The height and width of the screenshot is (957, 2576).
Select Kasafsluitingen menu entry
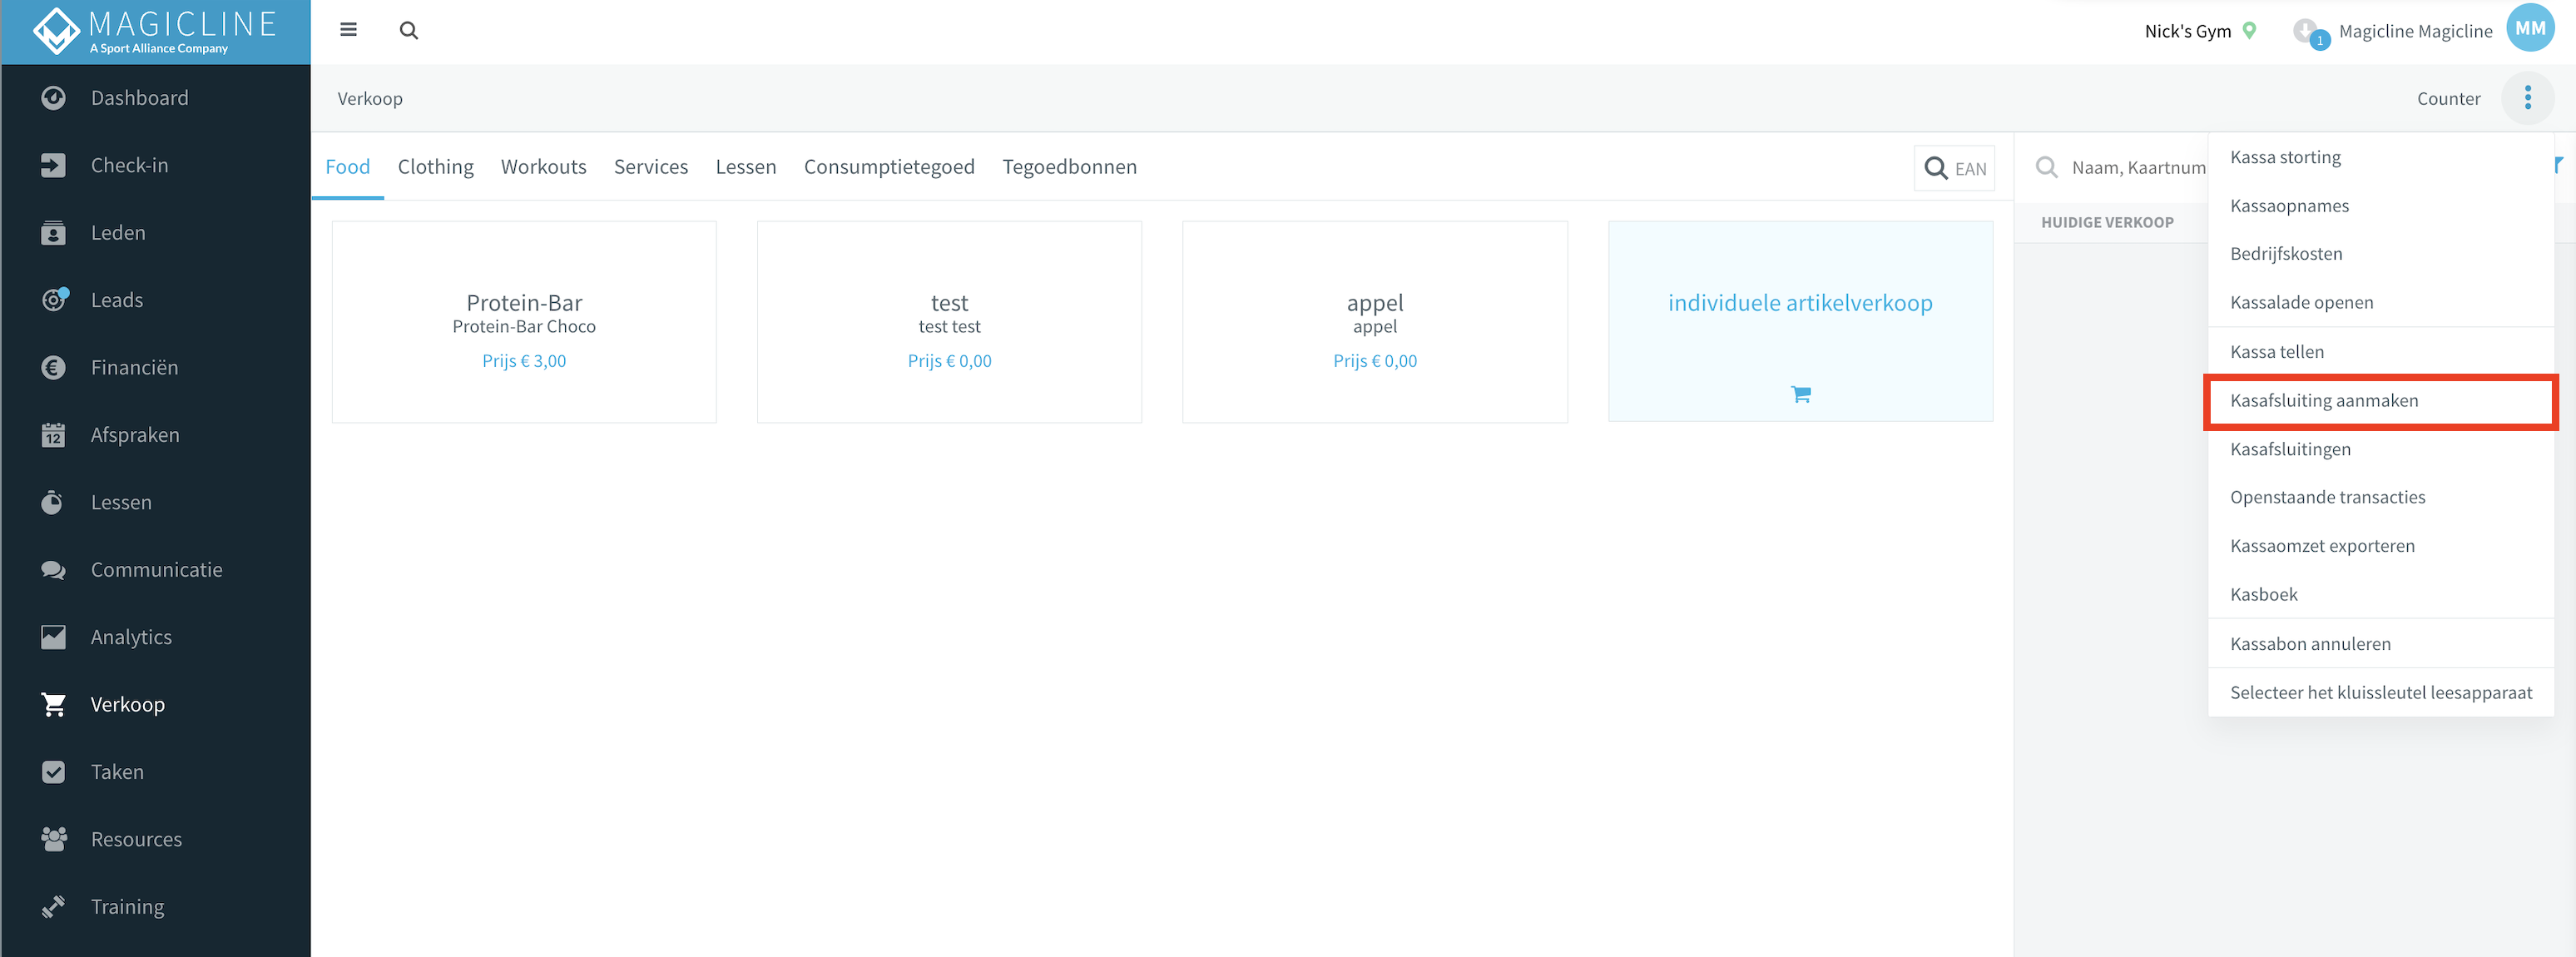click(2380, 449)
